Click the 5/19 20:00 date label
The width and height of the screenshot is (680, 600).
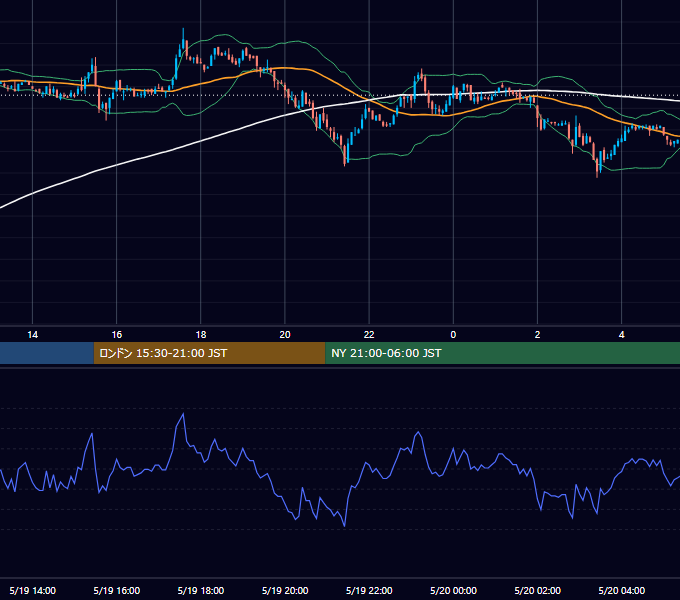point(285,590)
